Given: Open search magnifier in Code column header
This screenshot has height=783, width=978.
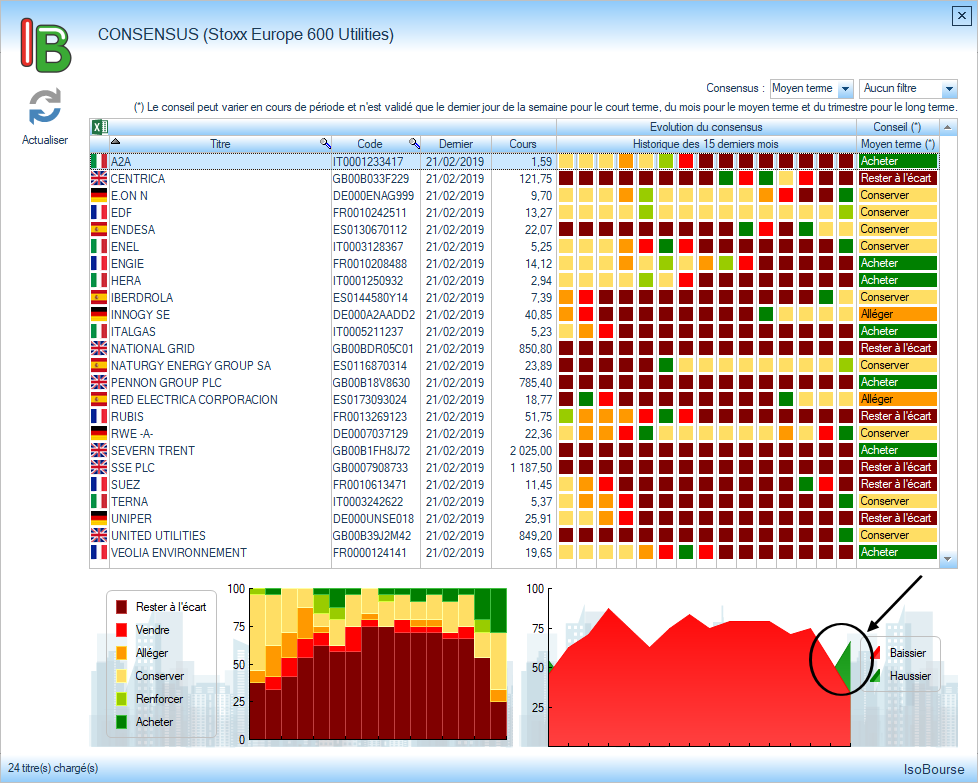Looking at the screenshot, I should tap(414, 143).
